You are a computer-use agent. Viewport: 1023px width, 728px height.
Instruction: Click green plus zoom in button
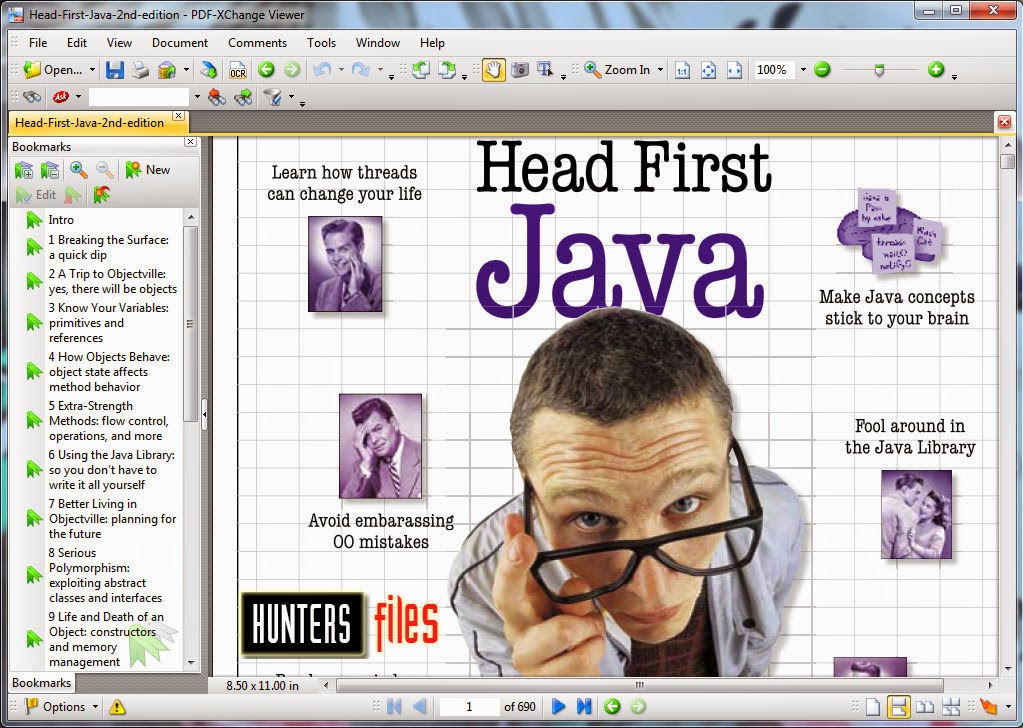936,69
